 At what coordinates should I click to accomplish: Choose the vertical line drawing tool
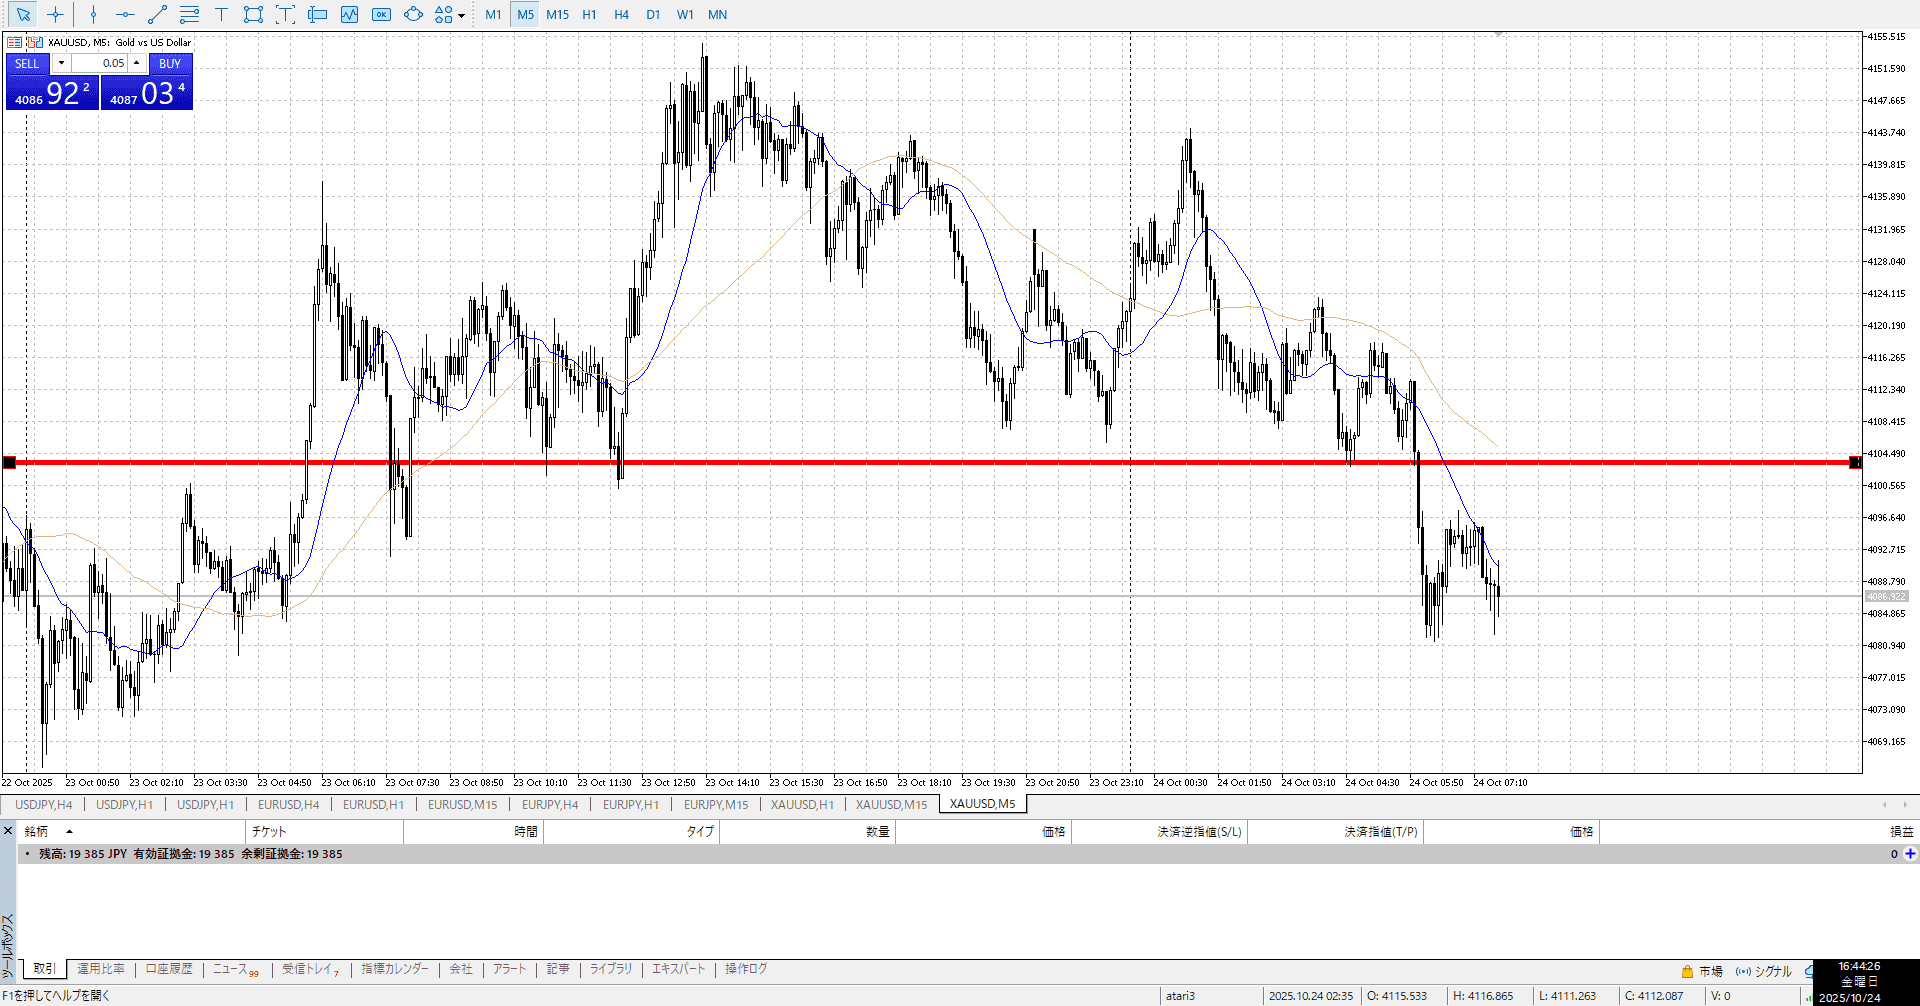pyautogui.click(x=93, y=14)
